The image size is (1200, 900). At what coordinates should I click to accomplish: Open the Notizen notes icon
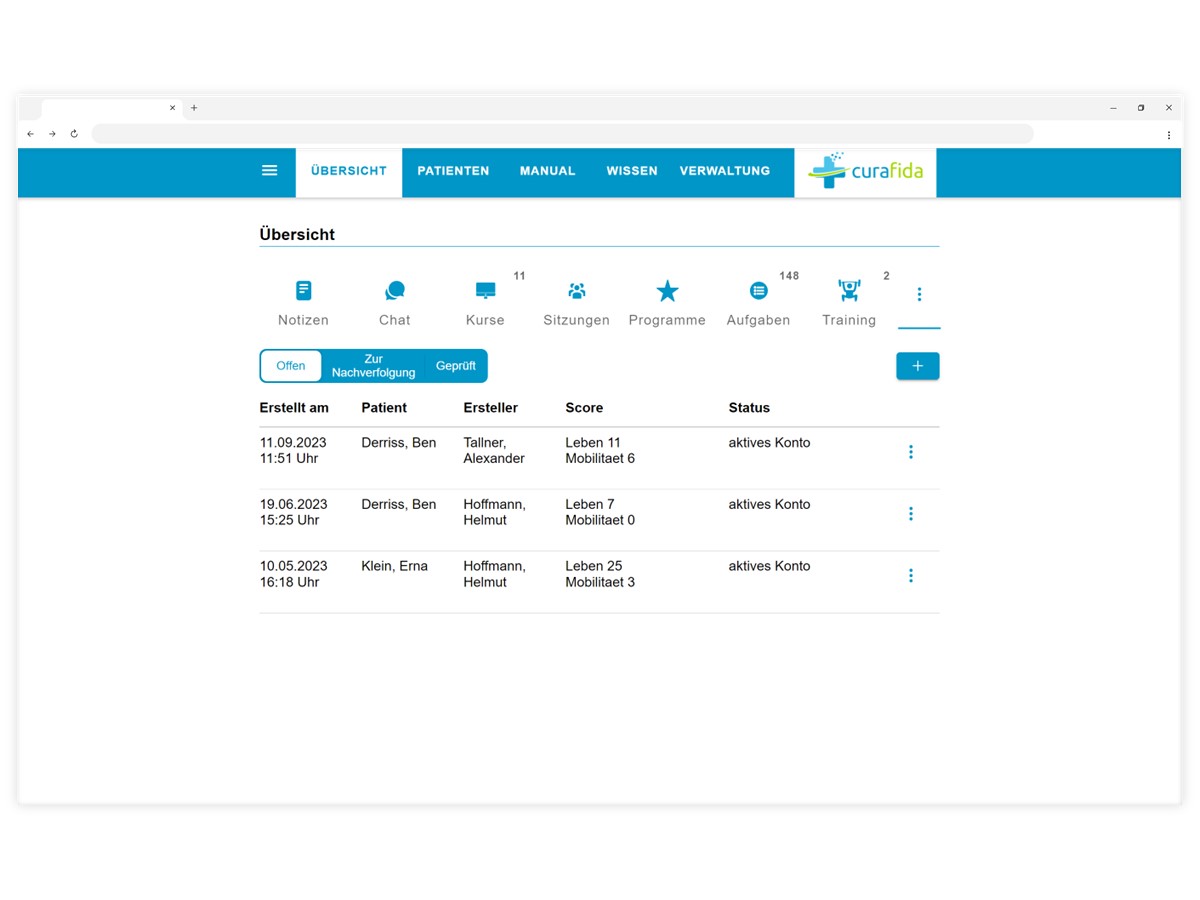tap(303, 291)
